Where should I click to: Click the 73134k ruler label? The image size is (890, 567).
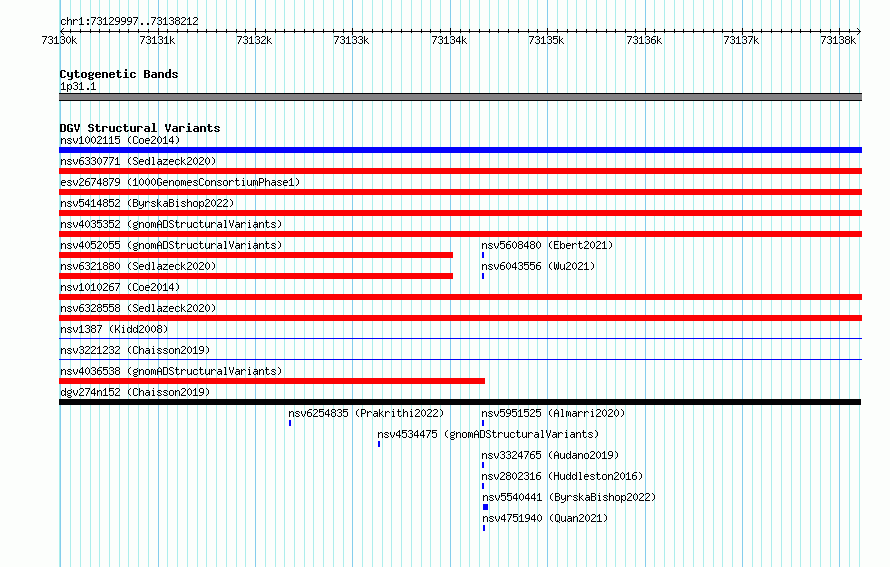[x=450, y=40]
